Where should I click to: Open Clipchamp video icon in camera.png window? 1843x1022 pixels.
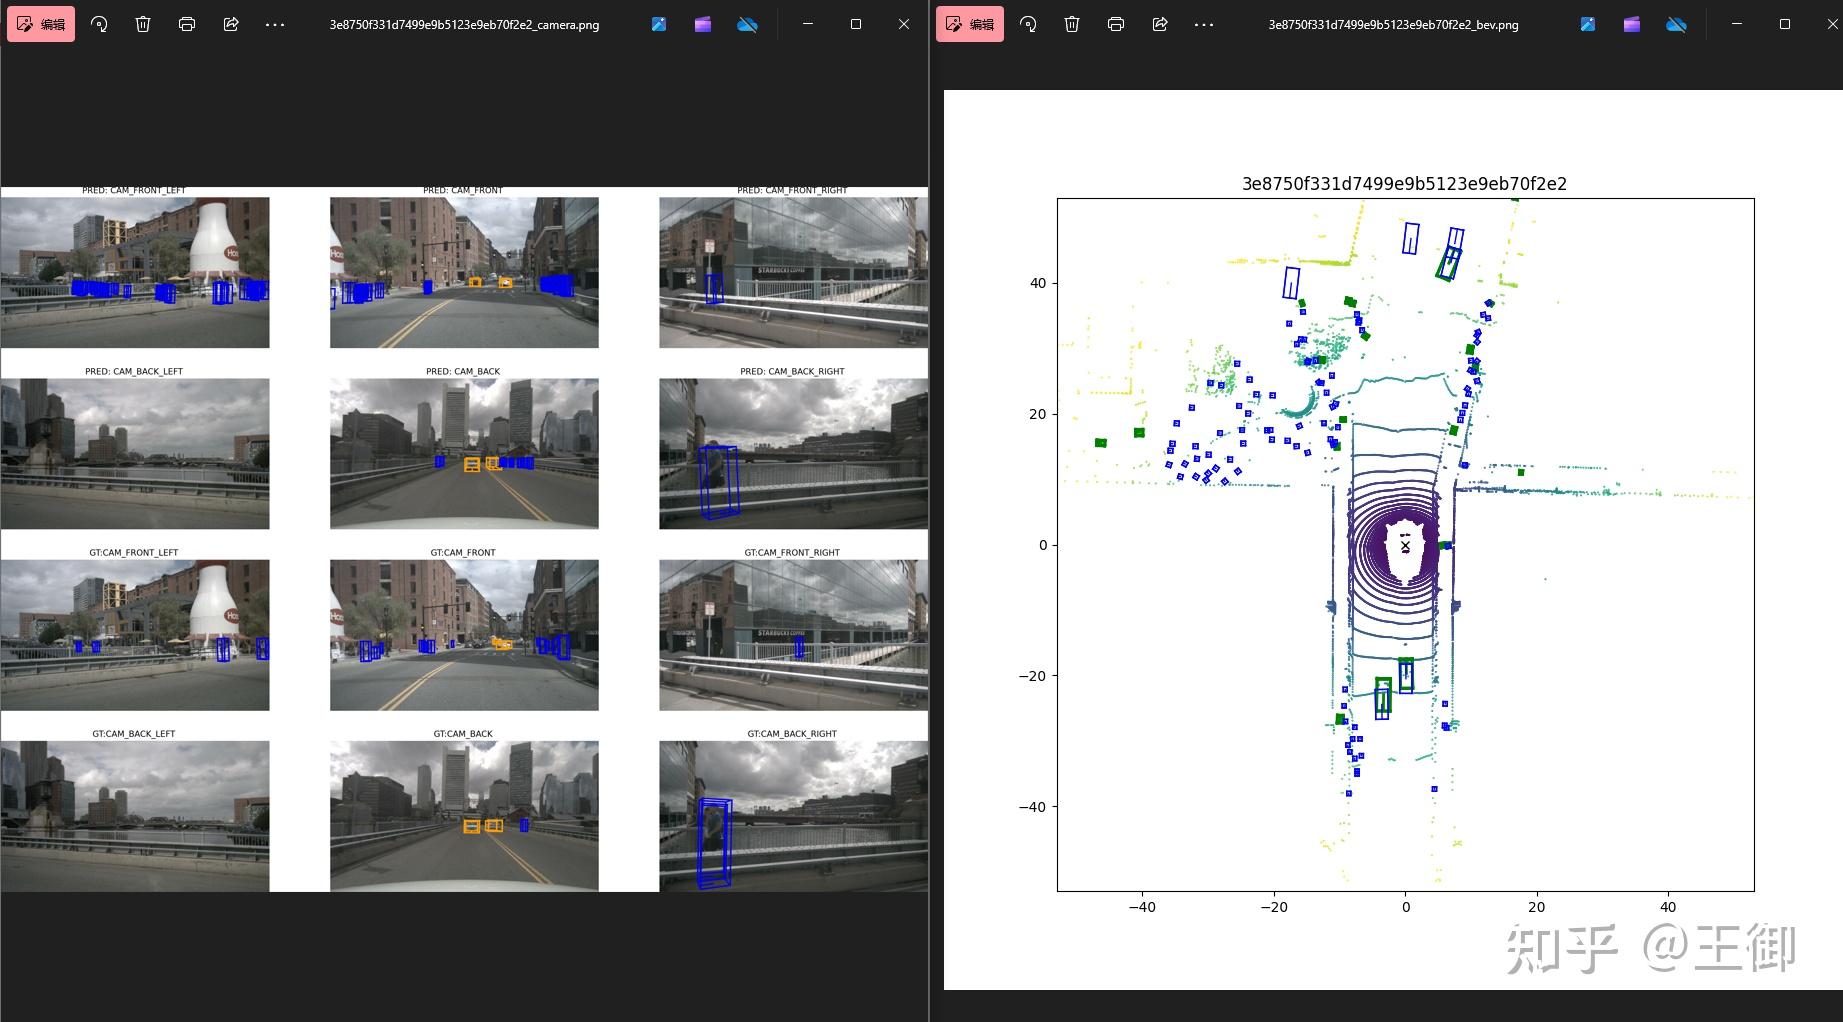point(703,24)
